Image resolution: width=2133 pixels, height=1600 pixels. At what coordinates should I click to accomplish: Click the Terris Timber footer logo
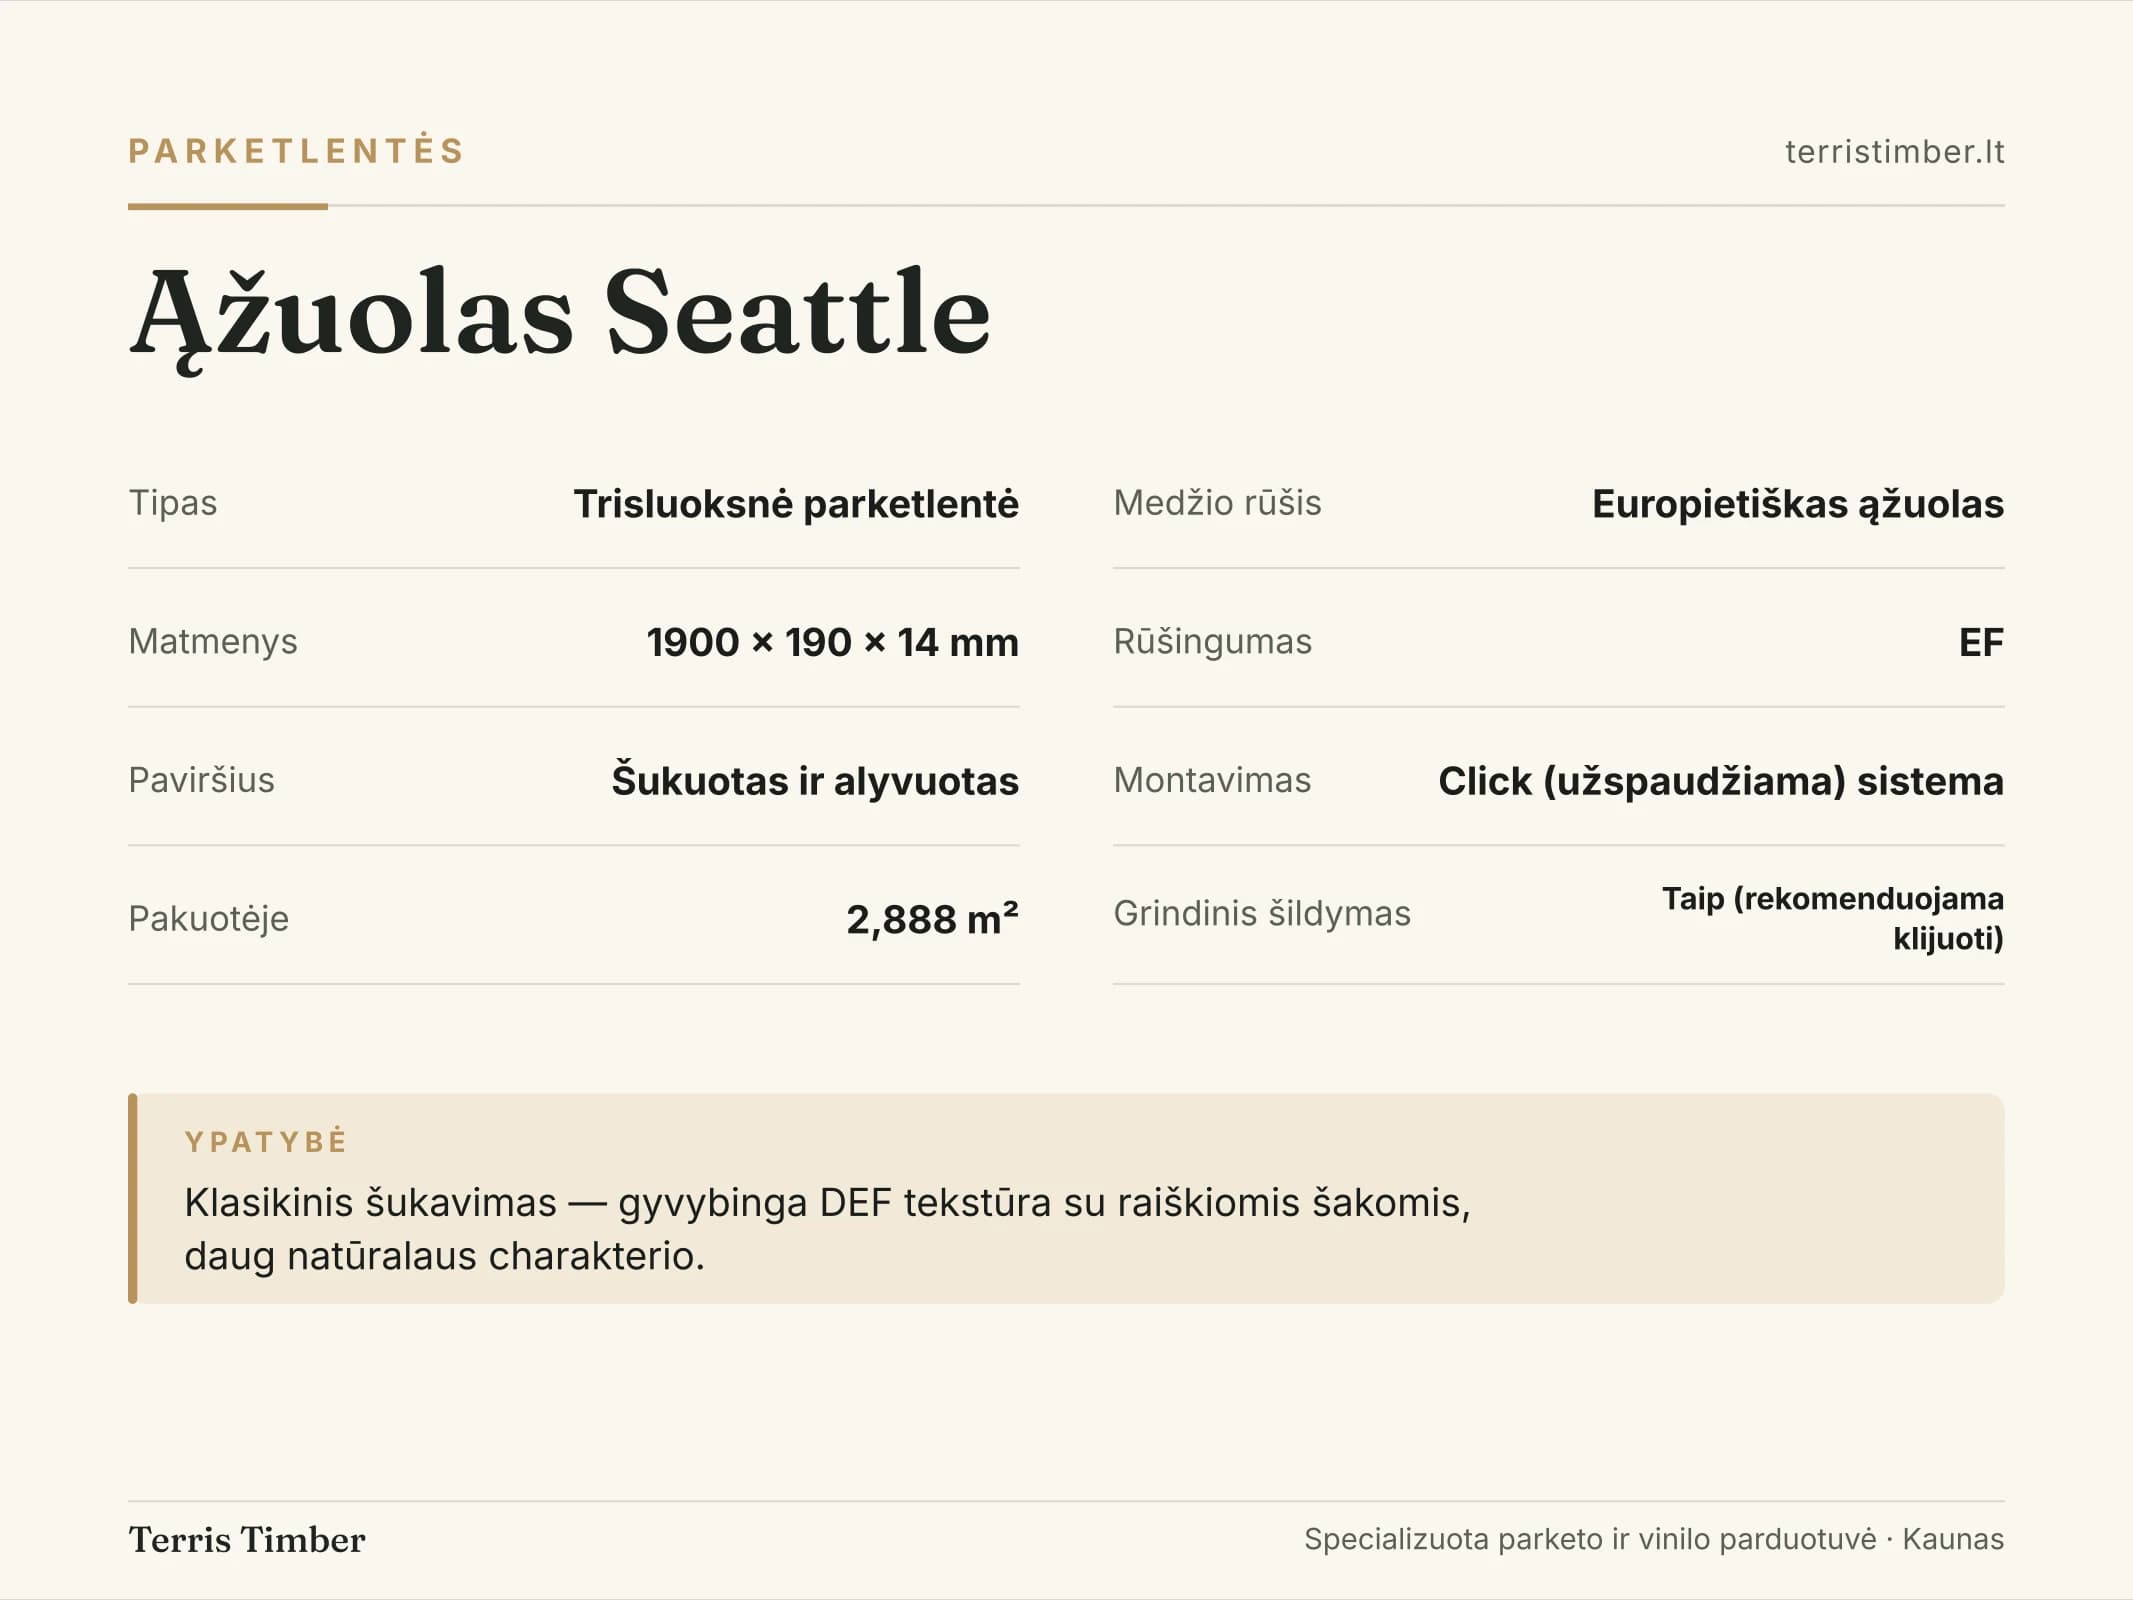pyautogui.click(x=247, y=1540)
